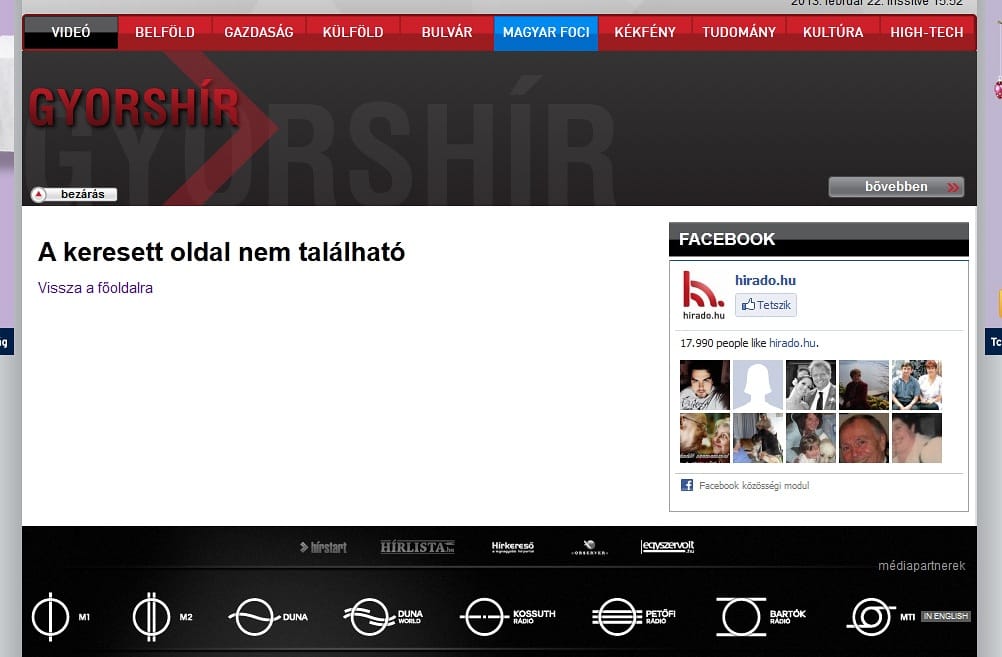Open the hírstart media partner logo
This screenshot has height=657, width=1002.
point(323,548)
